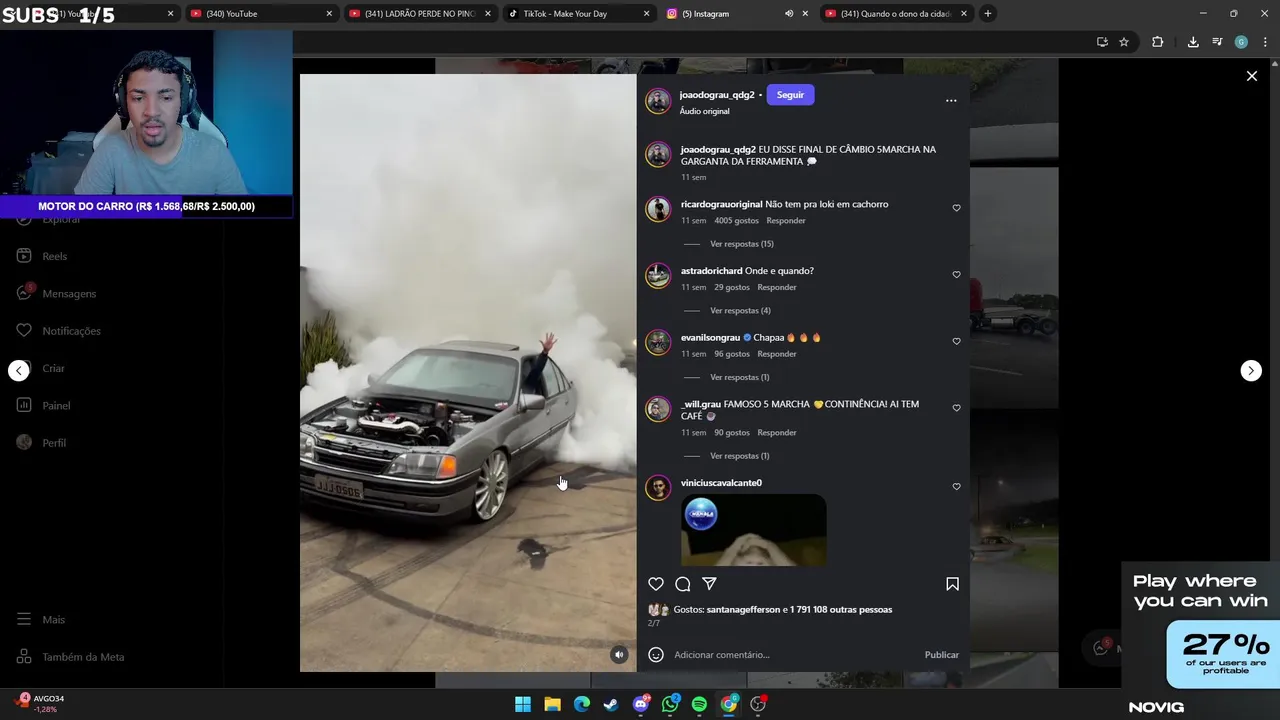Image resolution: width=1280 pixels, height=720 pixels.
Task: Open Steam from taskbar
Action: click(x=611, y=705)
